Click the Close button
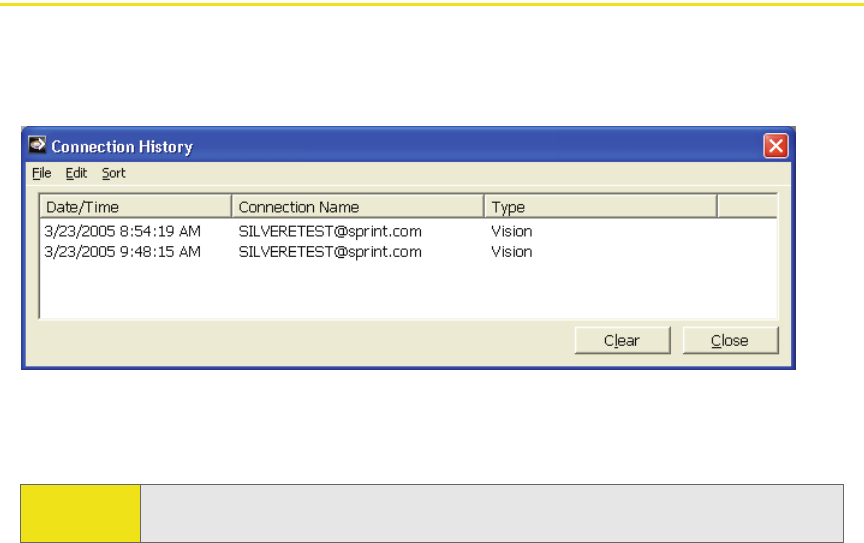The width and height of the screenshot is (864, 543). click(x=730, y=340)
